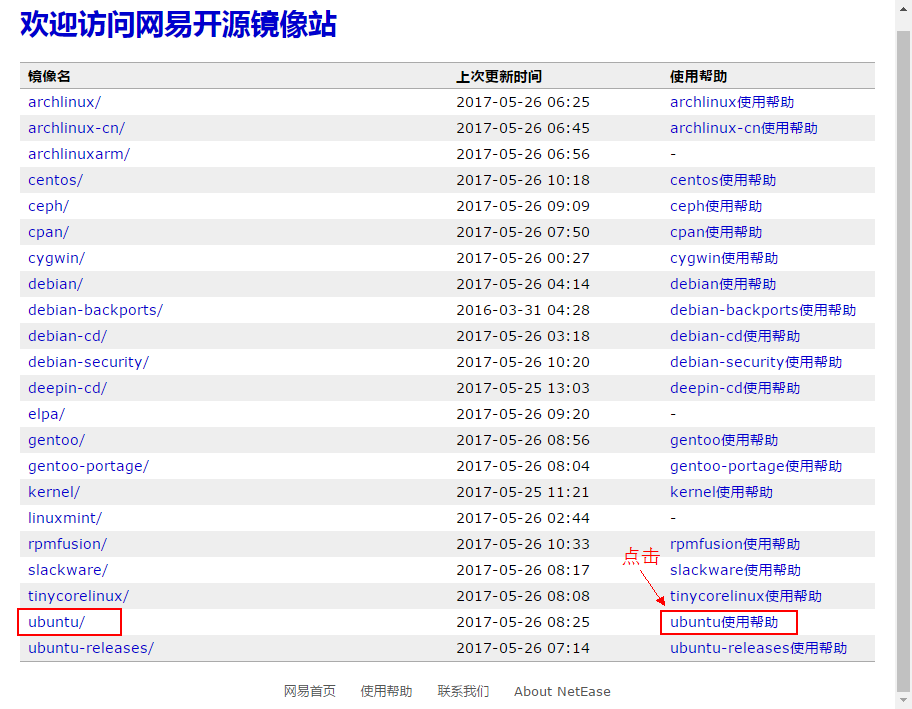Open slackware使用帮助 help page
This screenshot has height=709, width=912.
pos(735,570)
